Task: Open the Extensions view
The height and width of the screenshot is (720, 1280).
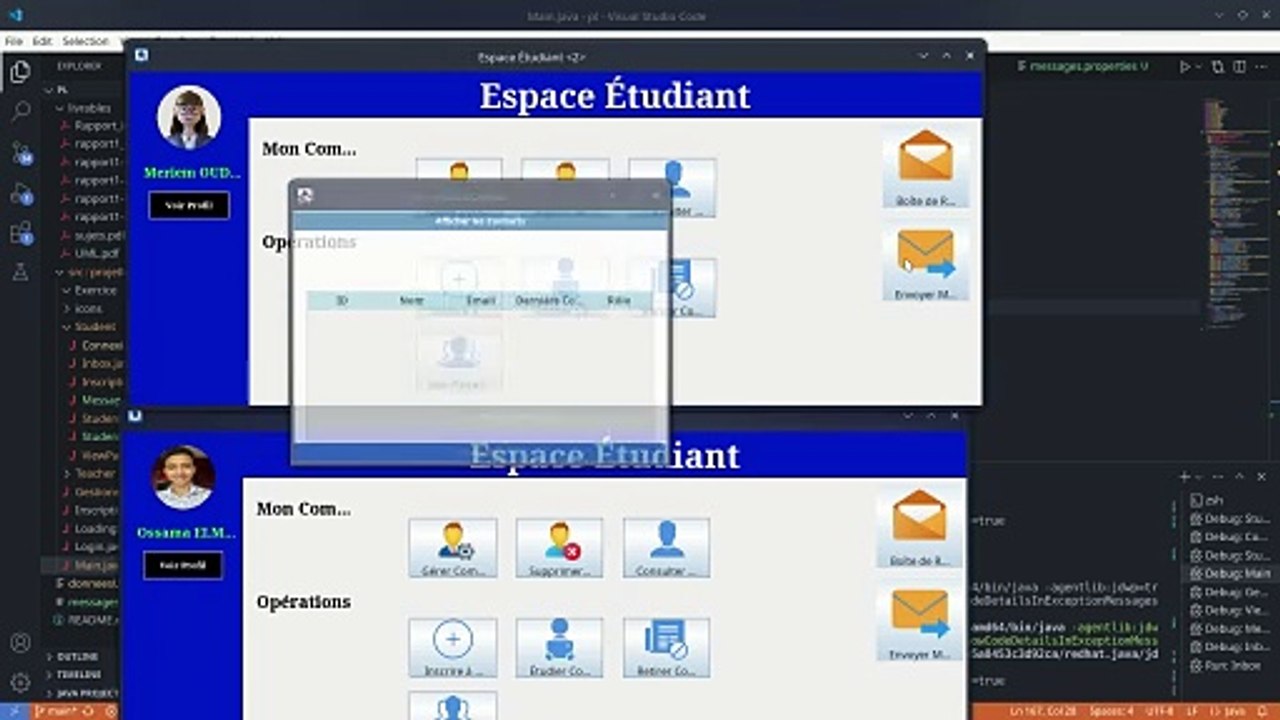Action: pyautogui.click(x=21, y=233)
